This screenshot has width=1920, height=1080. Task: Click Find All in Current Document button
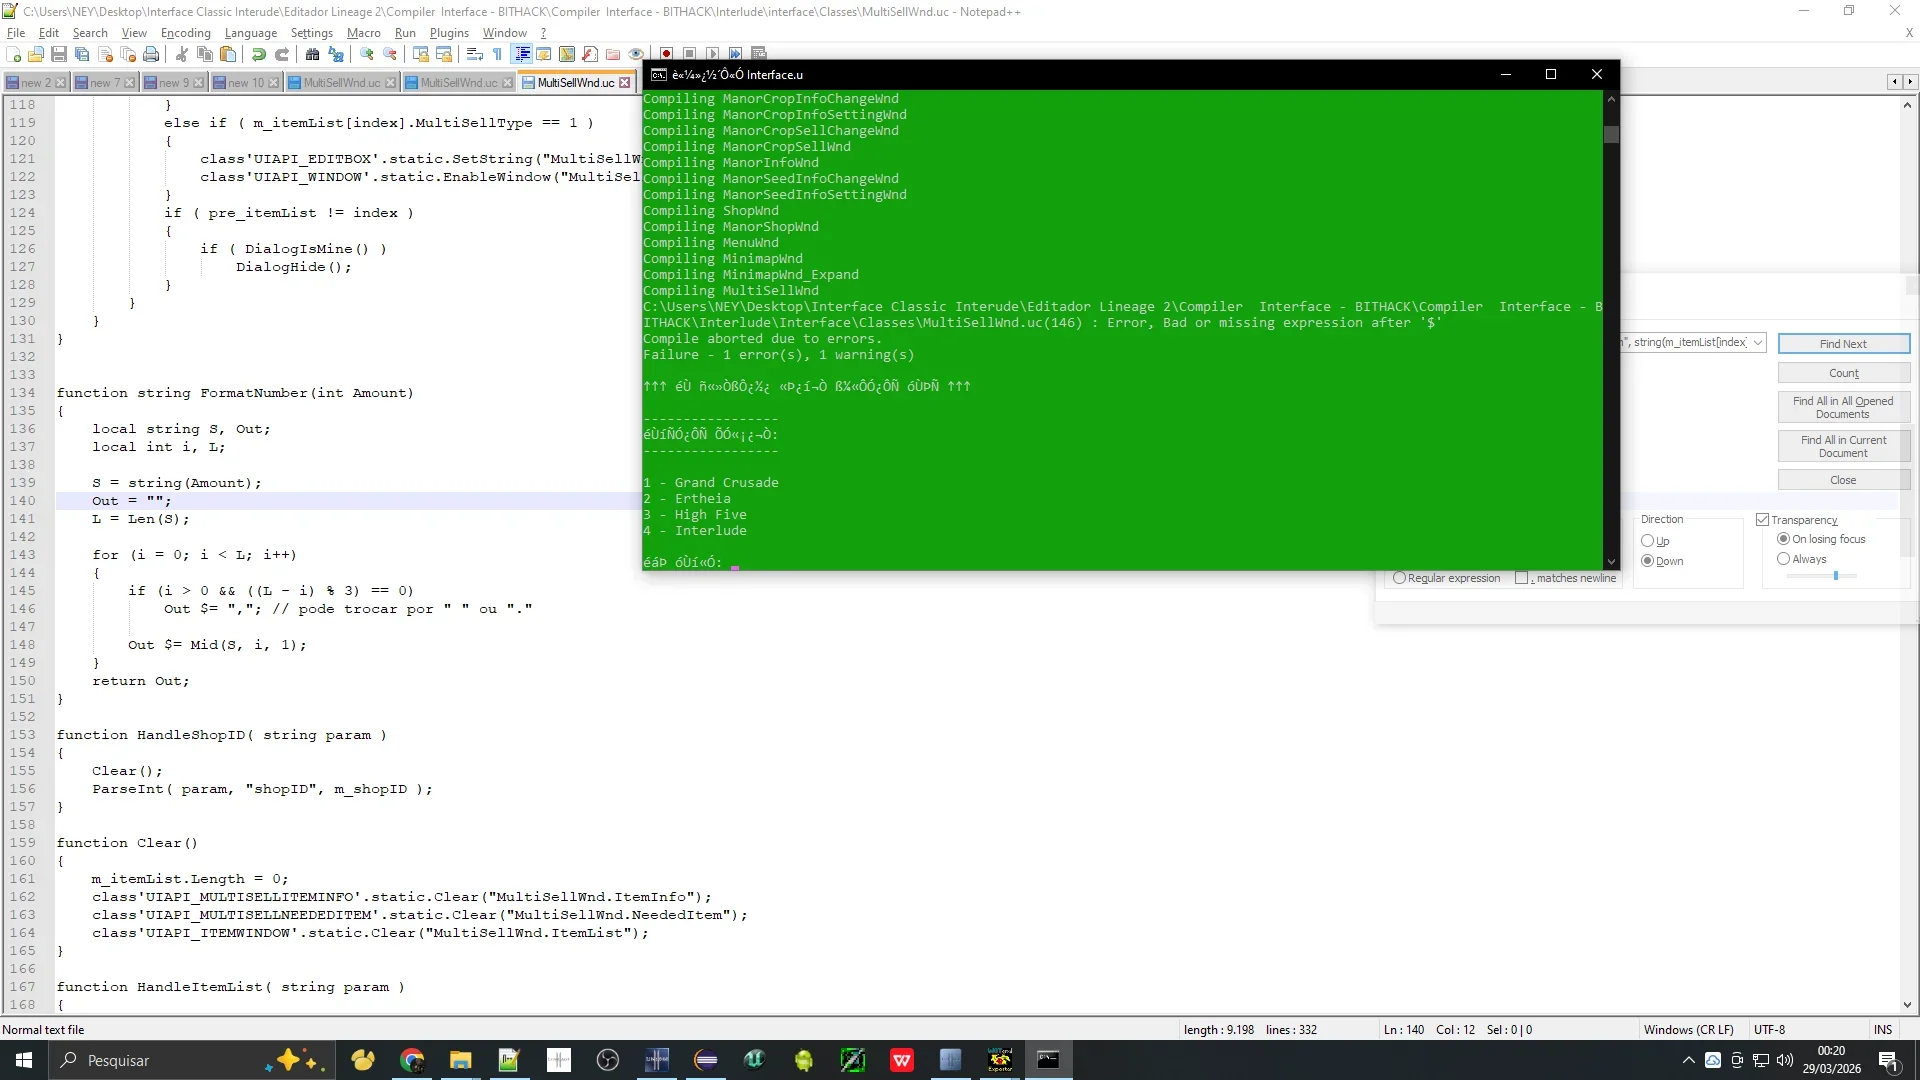pos(1843,446)
